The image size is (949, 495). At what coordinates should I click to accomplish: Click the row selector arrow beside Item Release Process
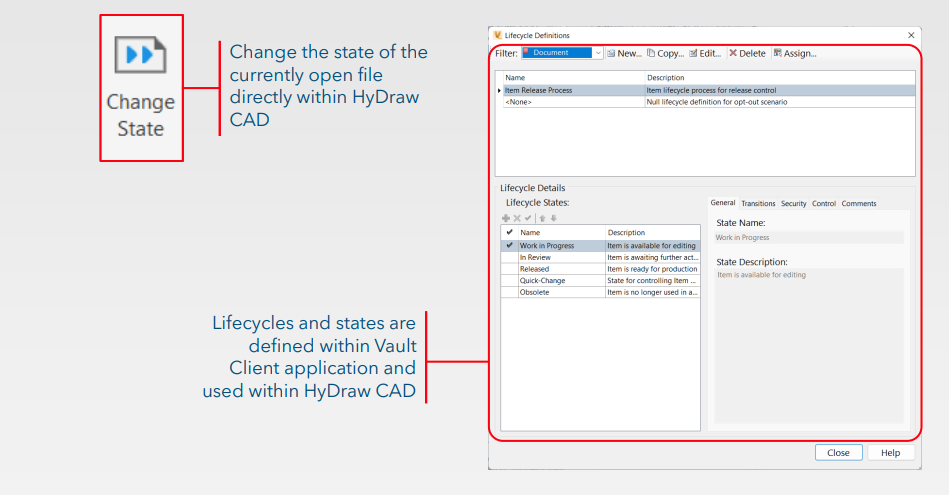[499, 90]
